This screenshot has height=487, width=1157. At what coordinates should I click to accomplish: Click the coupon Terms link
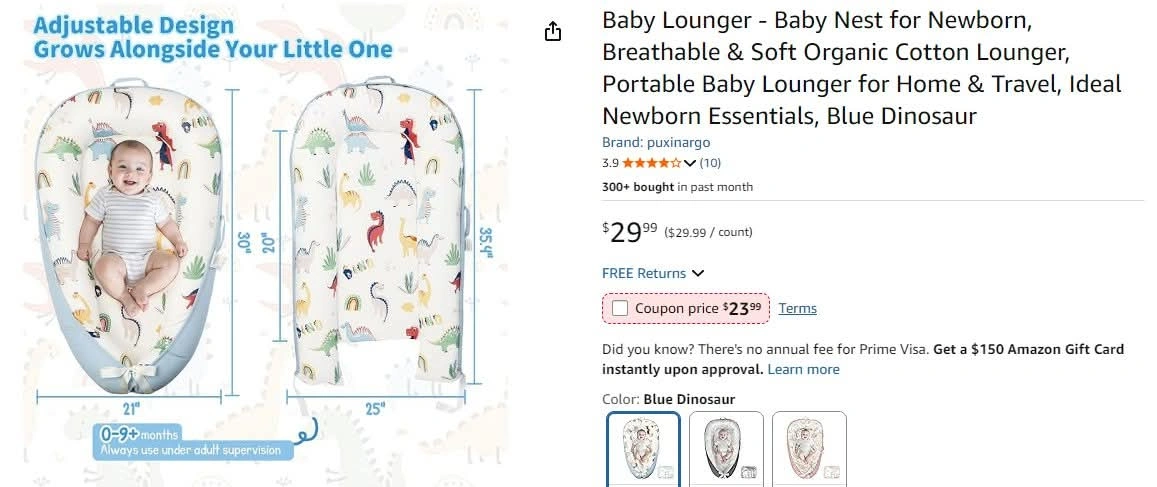tap(798, 308)
